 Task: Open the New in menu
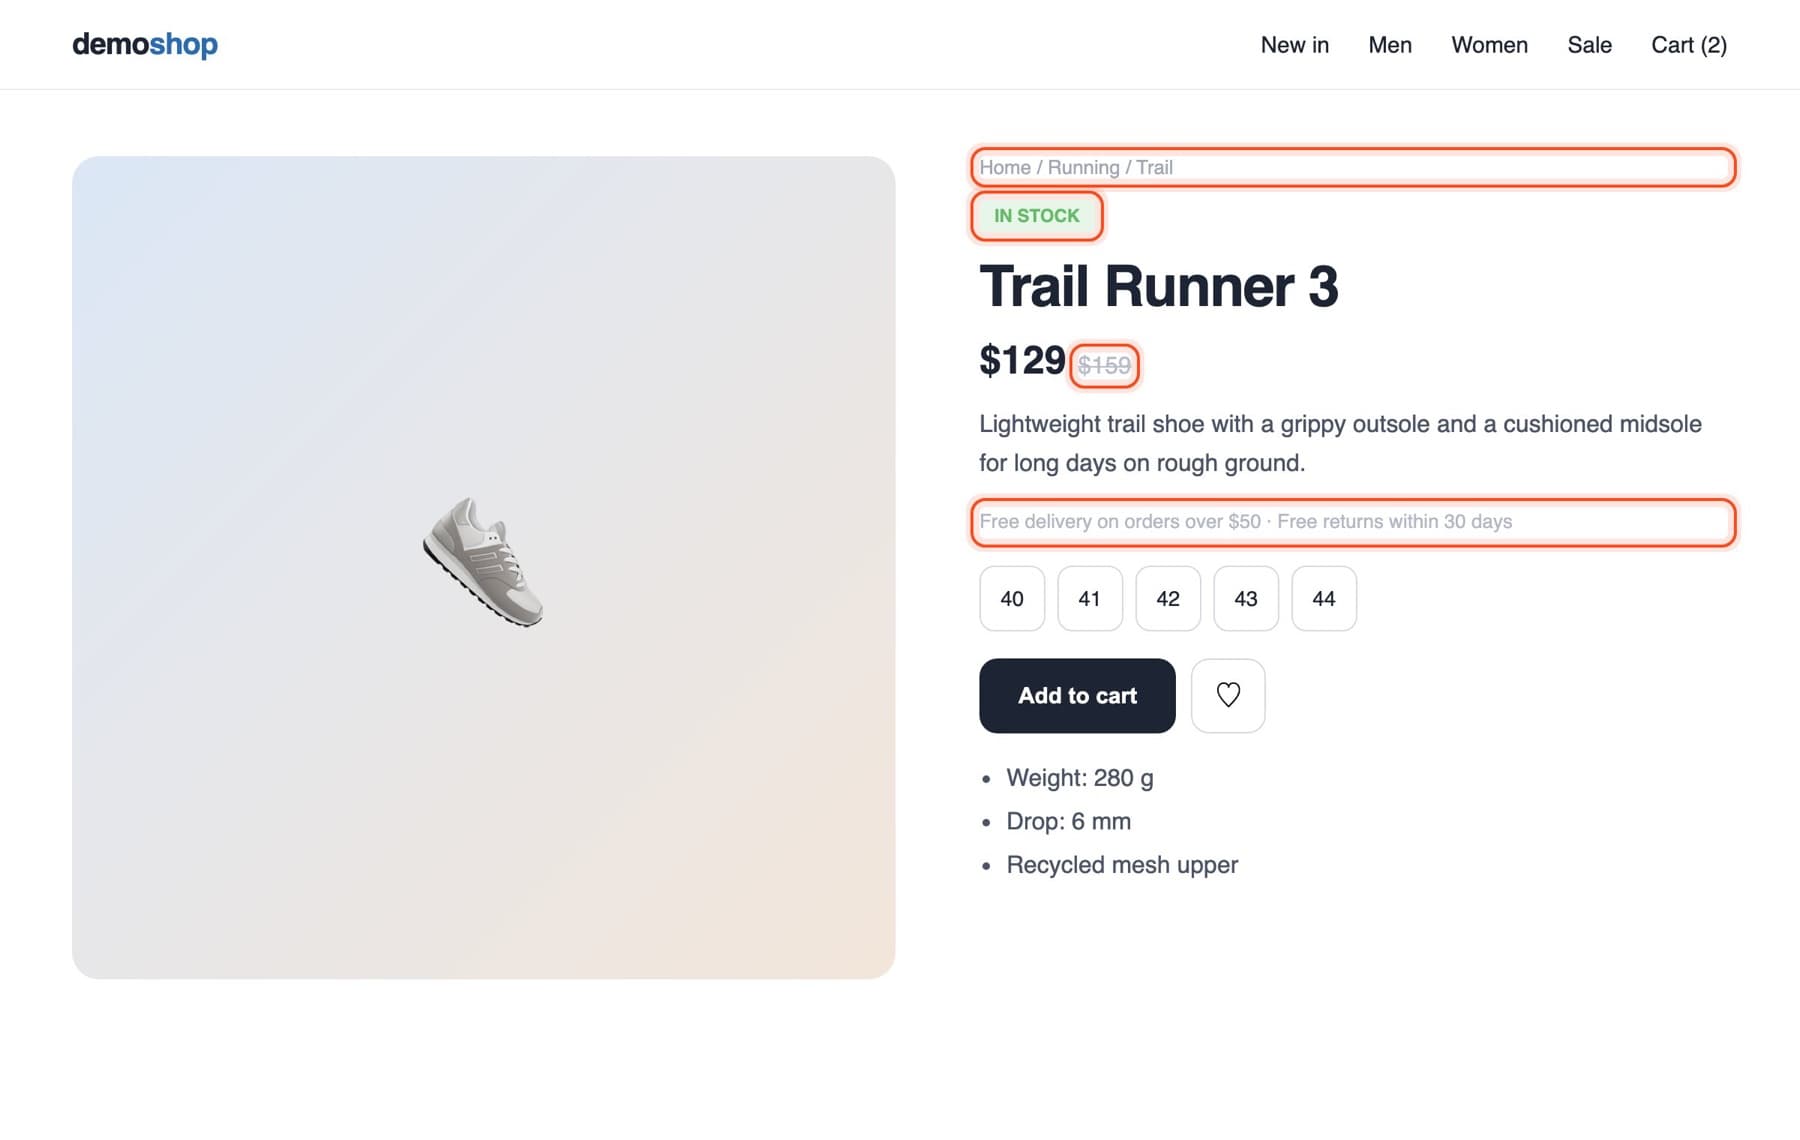click(1294, 45)
